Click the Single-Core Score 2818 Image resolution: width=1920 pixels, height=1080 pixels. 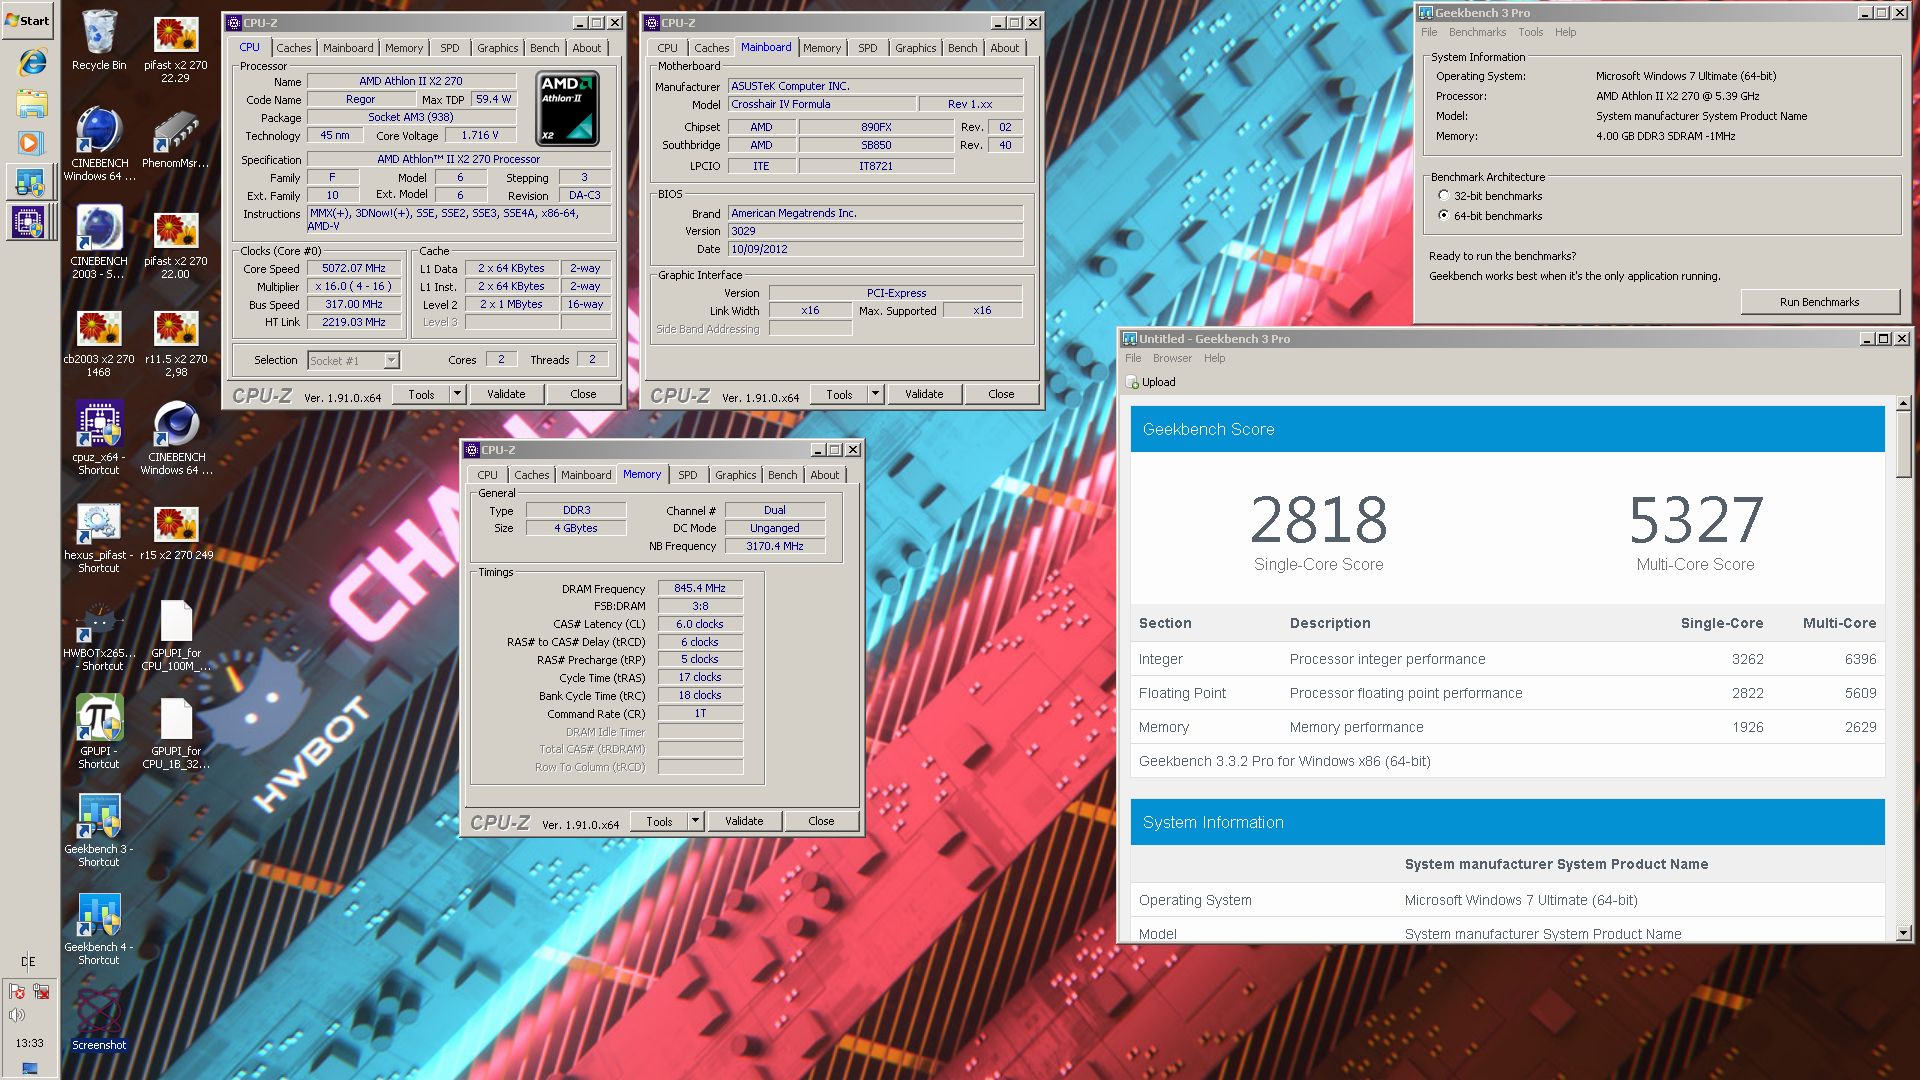1318,520
